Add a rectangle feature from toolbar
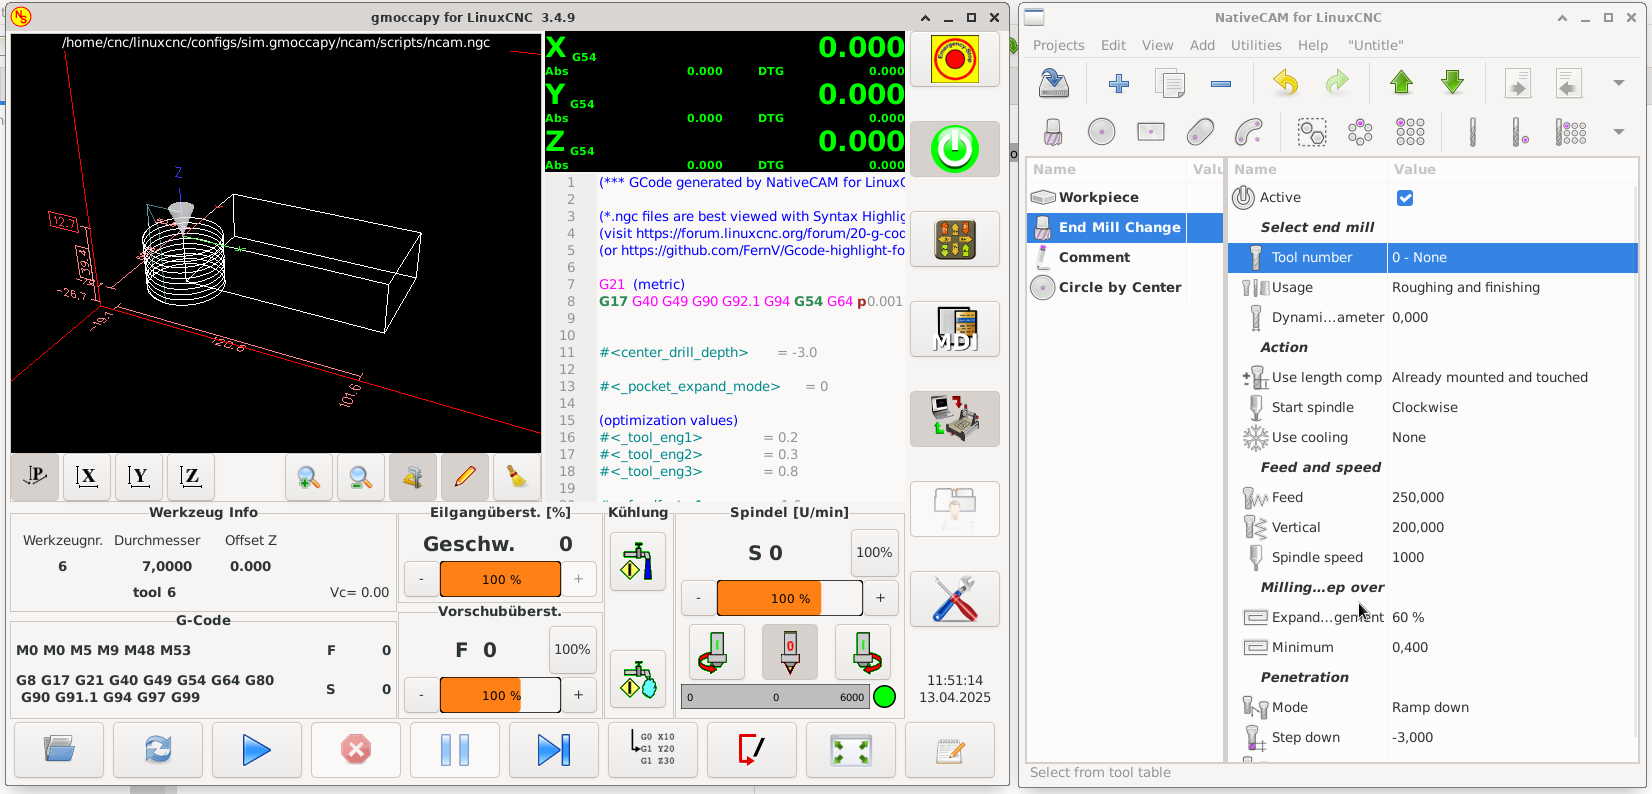 [x=1151, y=132]
